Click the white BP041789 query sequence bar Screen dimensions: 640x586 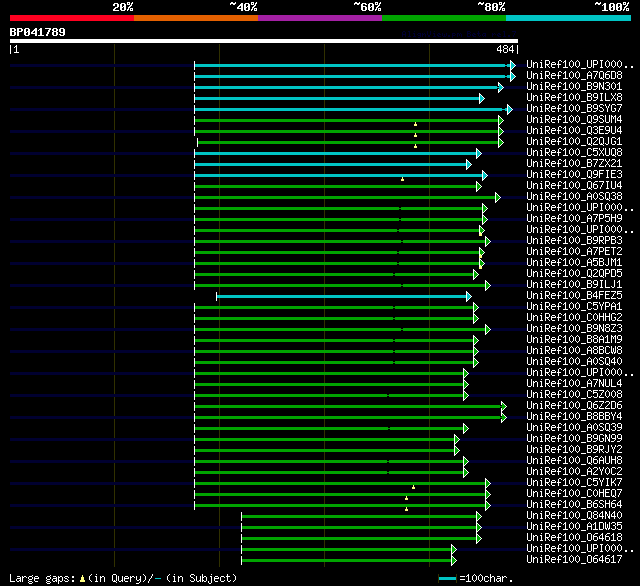pos(264,41)
